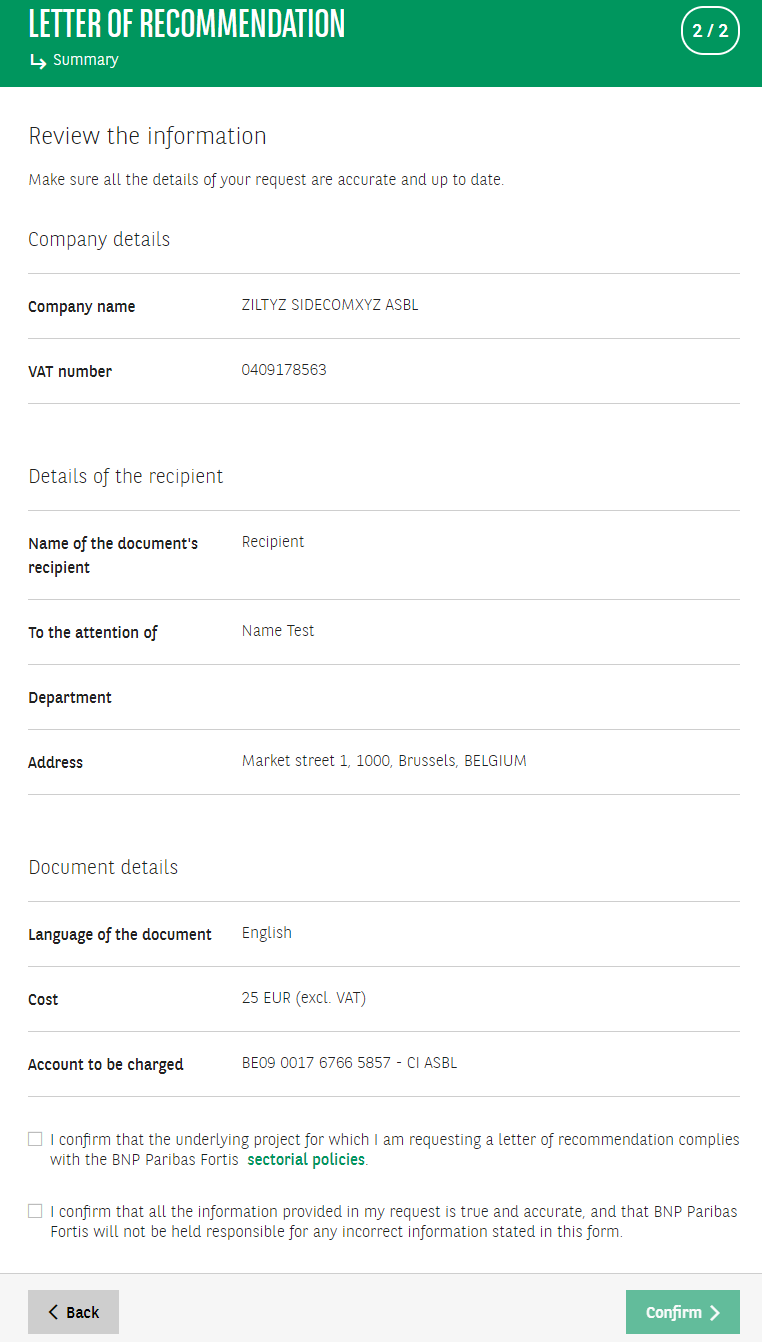Image resolution: width=762 pixels, height=1342 pixels.
Task: Click the Market street address value
Action: click(x=384, y=761)
